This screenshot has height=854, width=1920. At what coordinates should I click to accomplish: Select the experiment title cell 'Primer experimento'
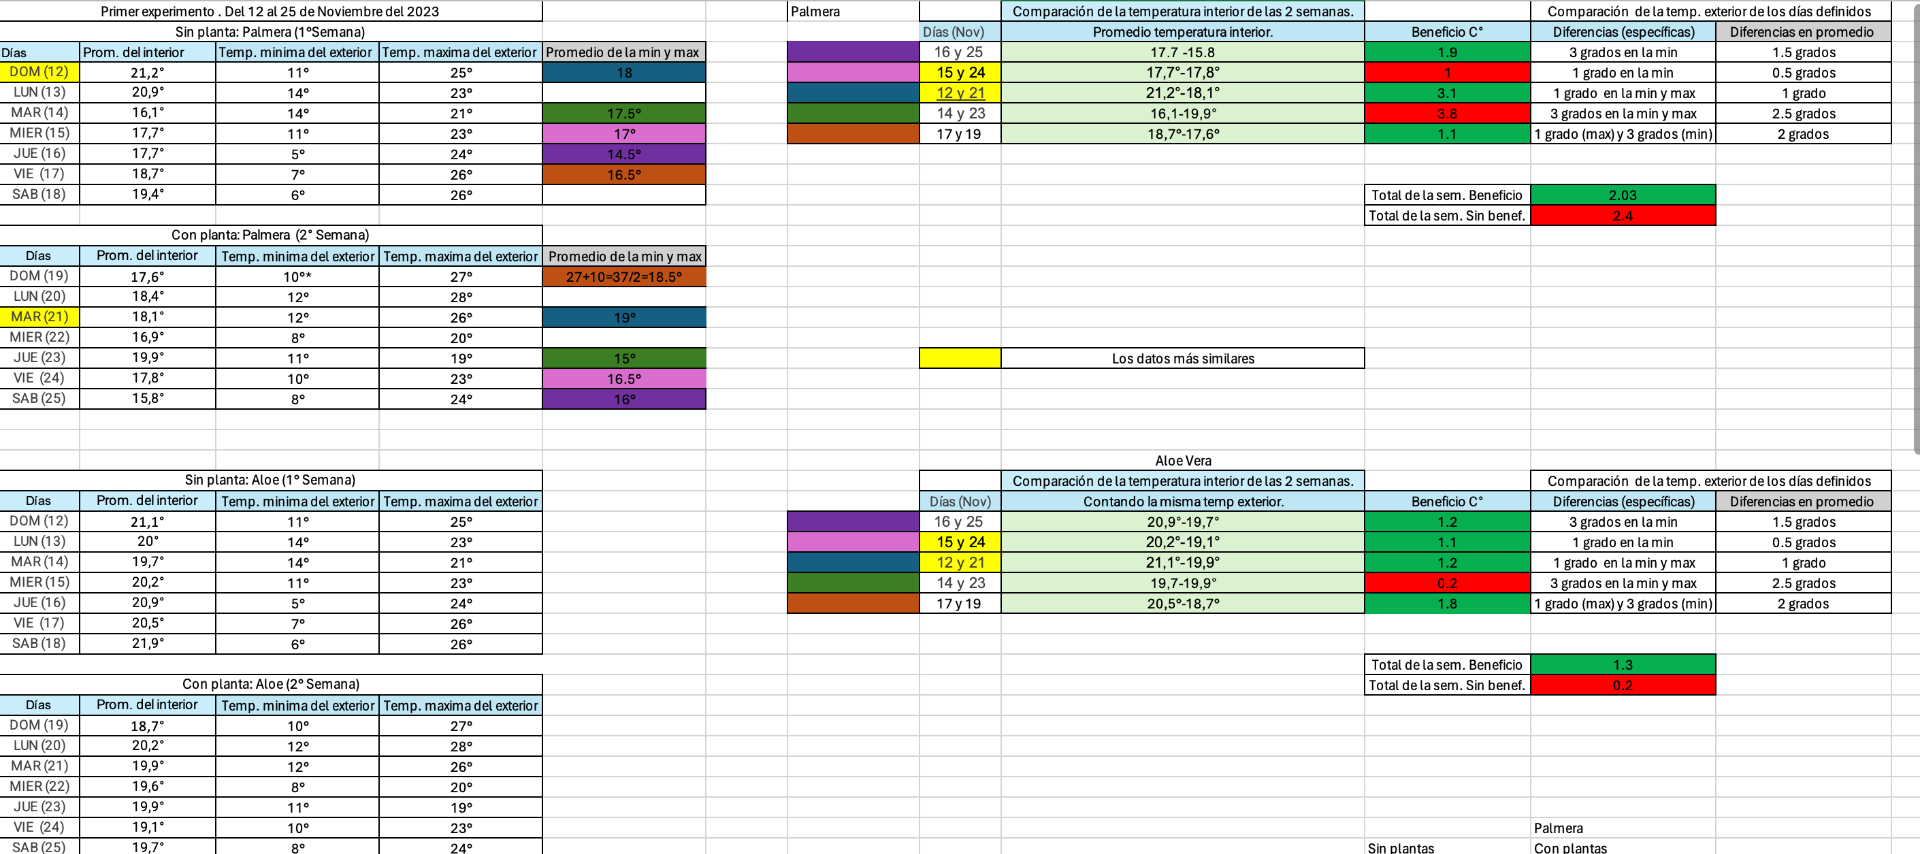(270, 11)
